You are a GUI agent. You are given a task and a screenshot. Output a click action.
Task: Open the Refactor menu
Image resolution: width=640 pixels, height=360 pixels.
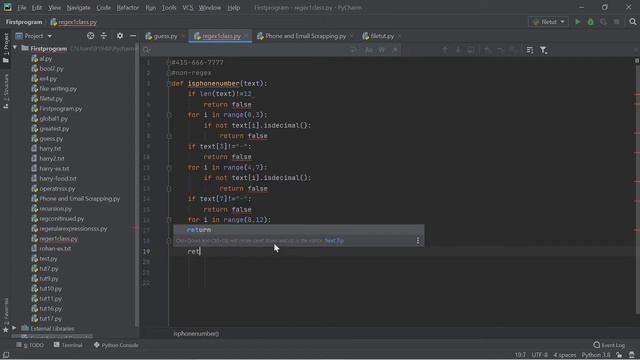point(127,7)
